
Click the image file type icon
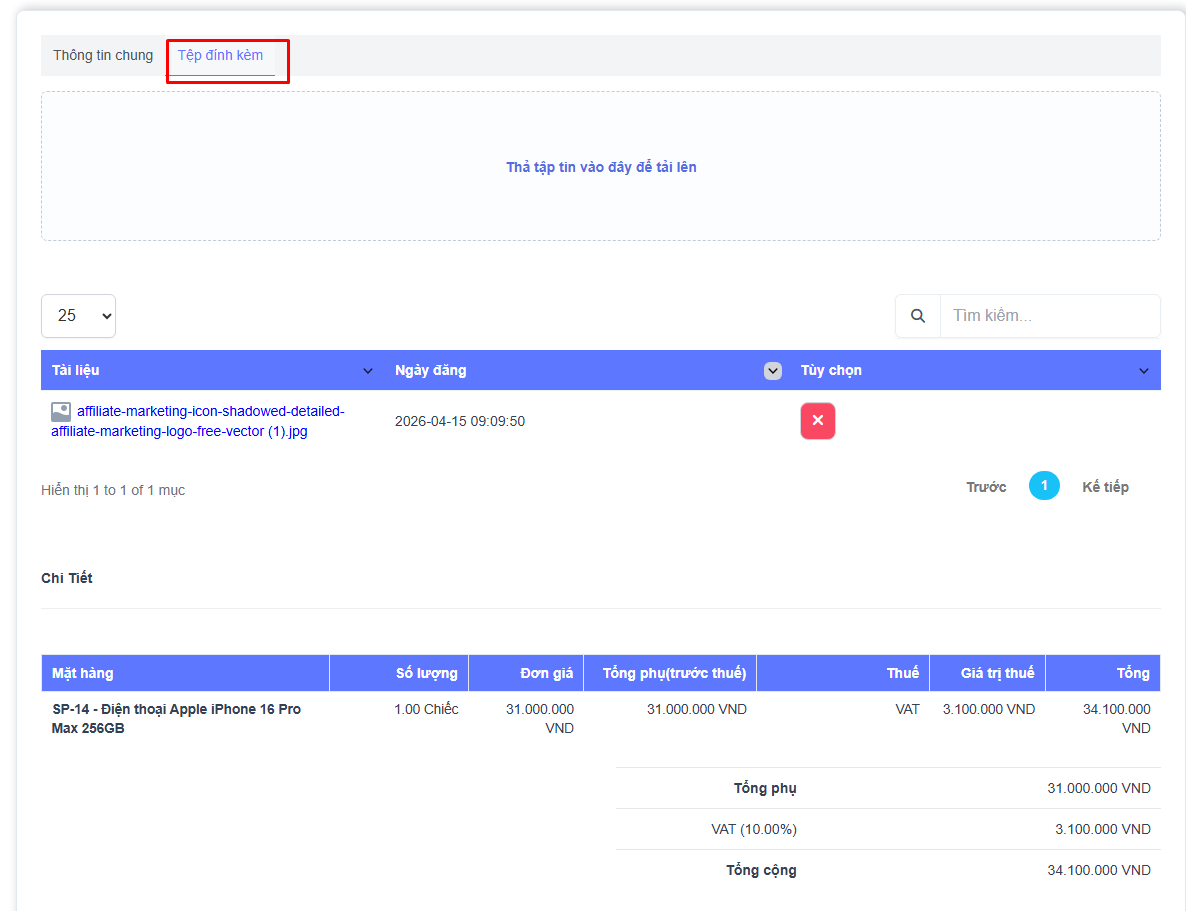click(x=61, y=412)
